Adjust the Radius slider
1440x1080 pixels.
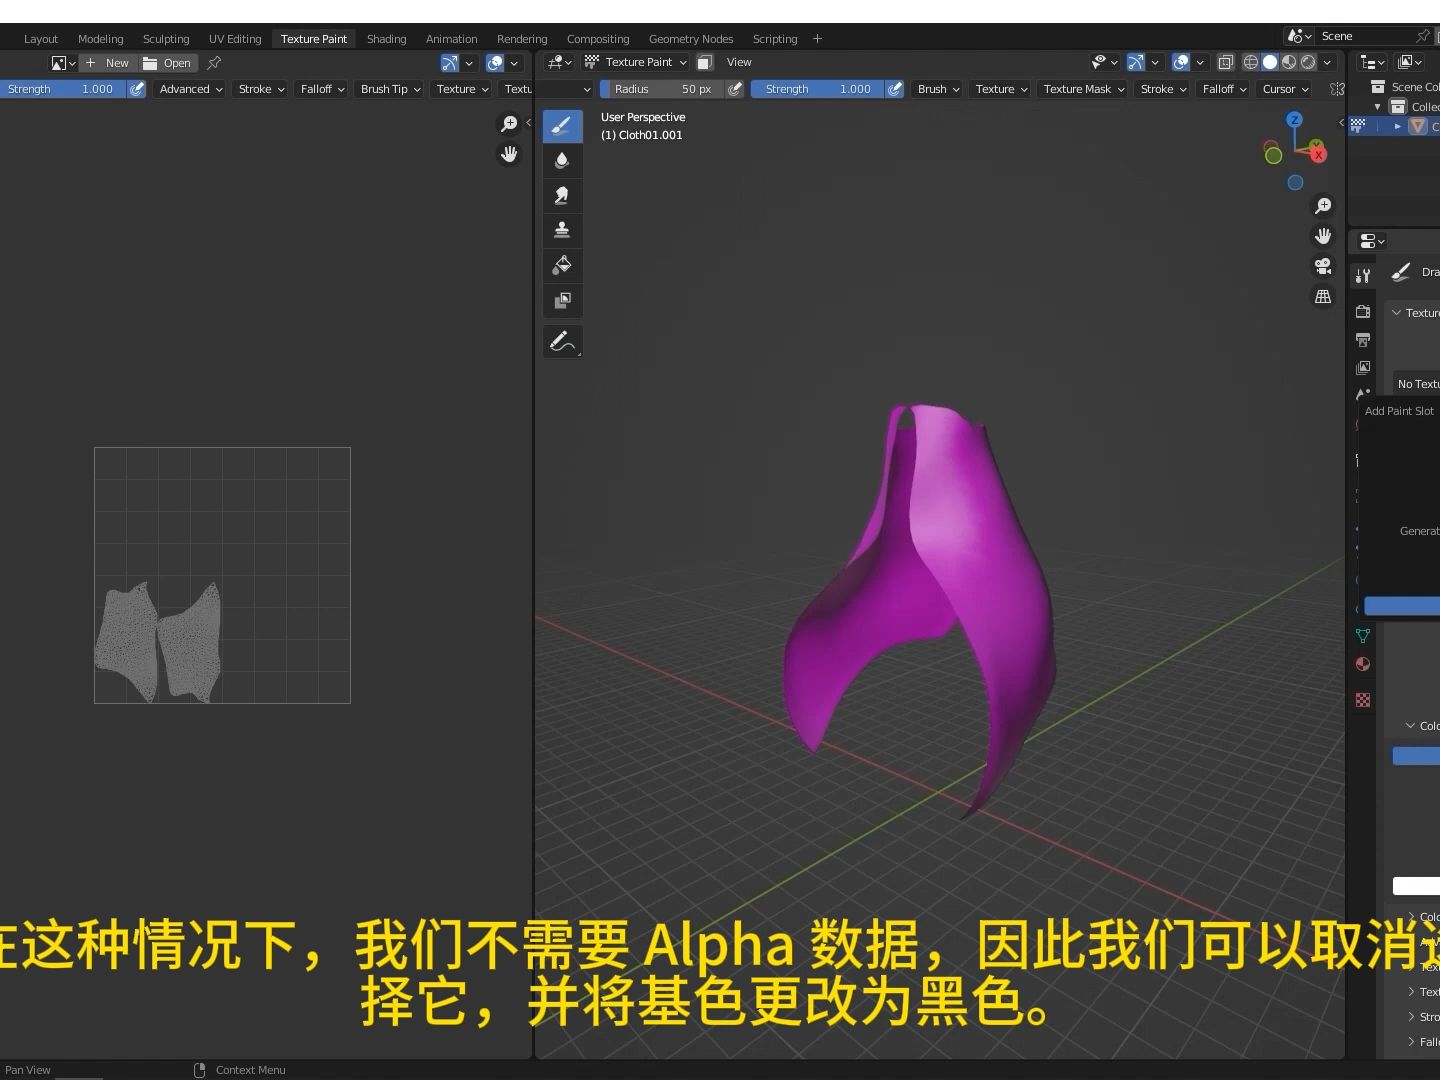point(661,89)
